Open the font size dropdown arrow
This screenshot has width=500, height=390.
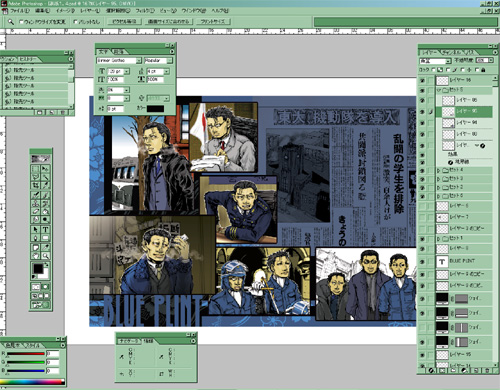click(x=127, y=72)
